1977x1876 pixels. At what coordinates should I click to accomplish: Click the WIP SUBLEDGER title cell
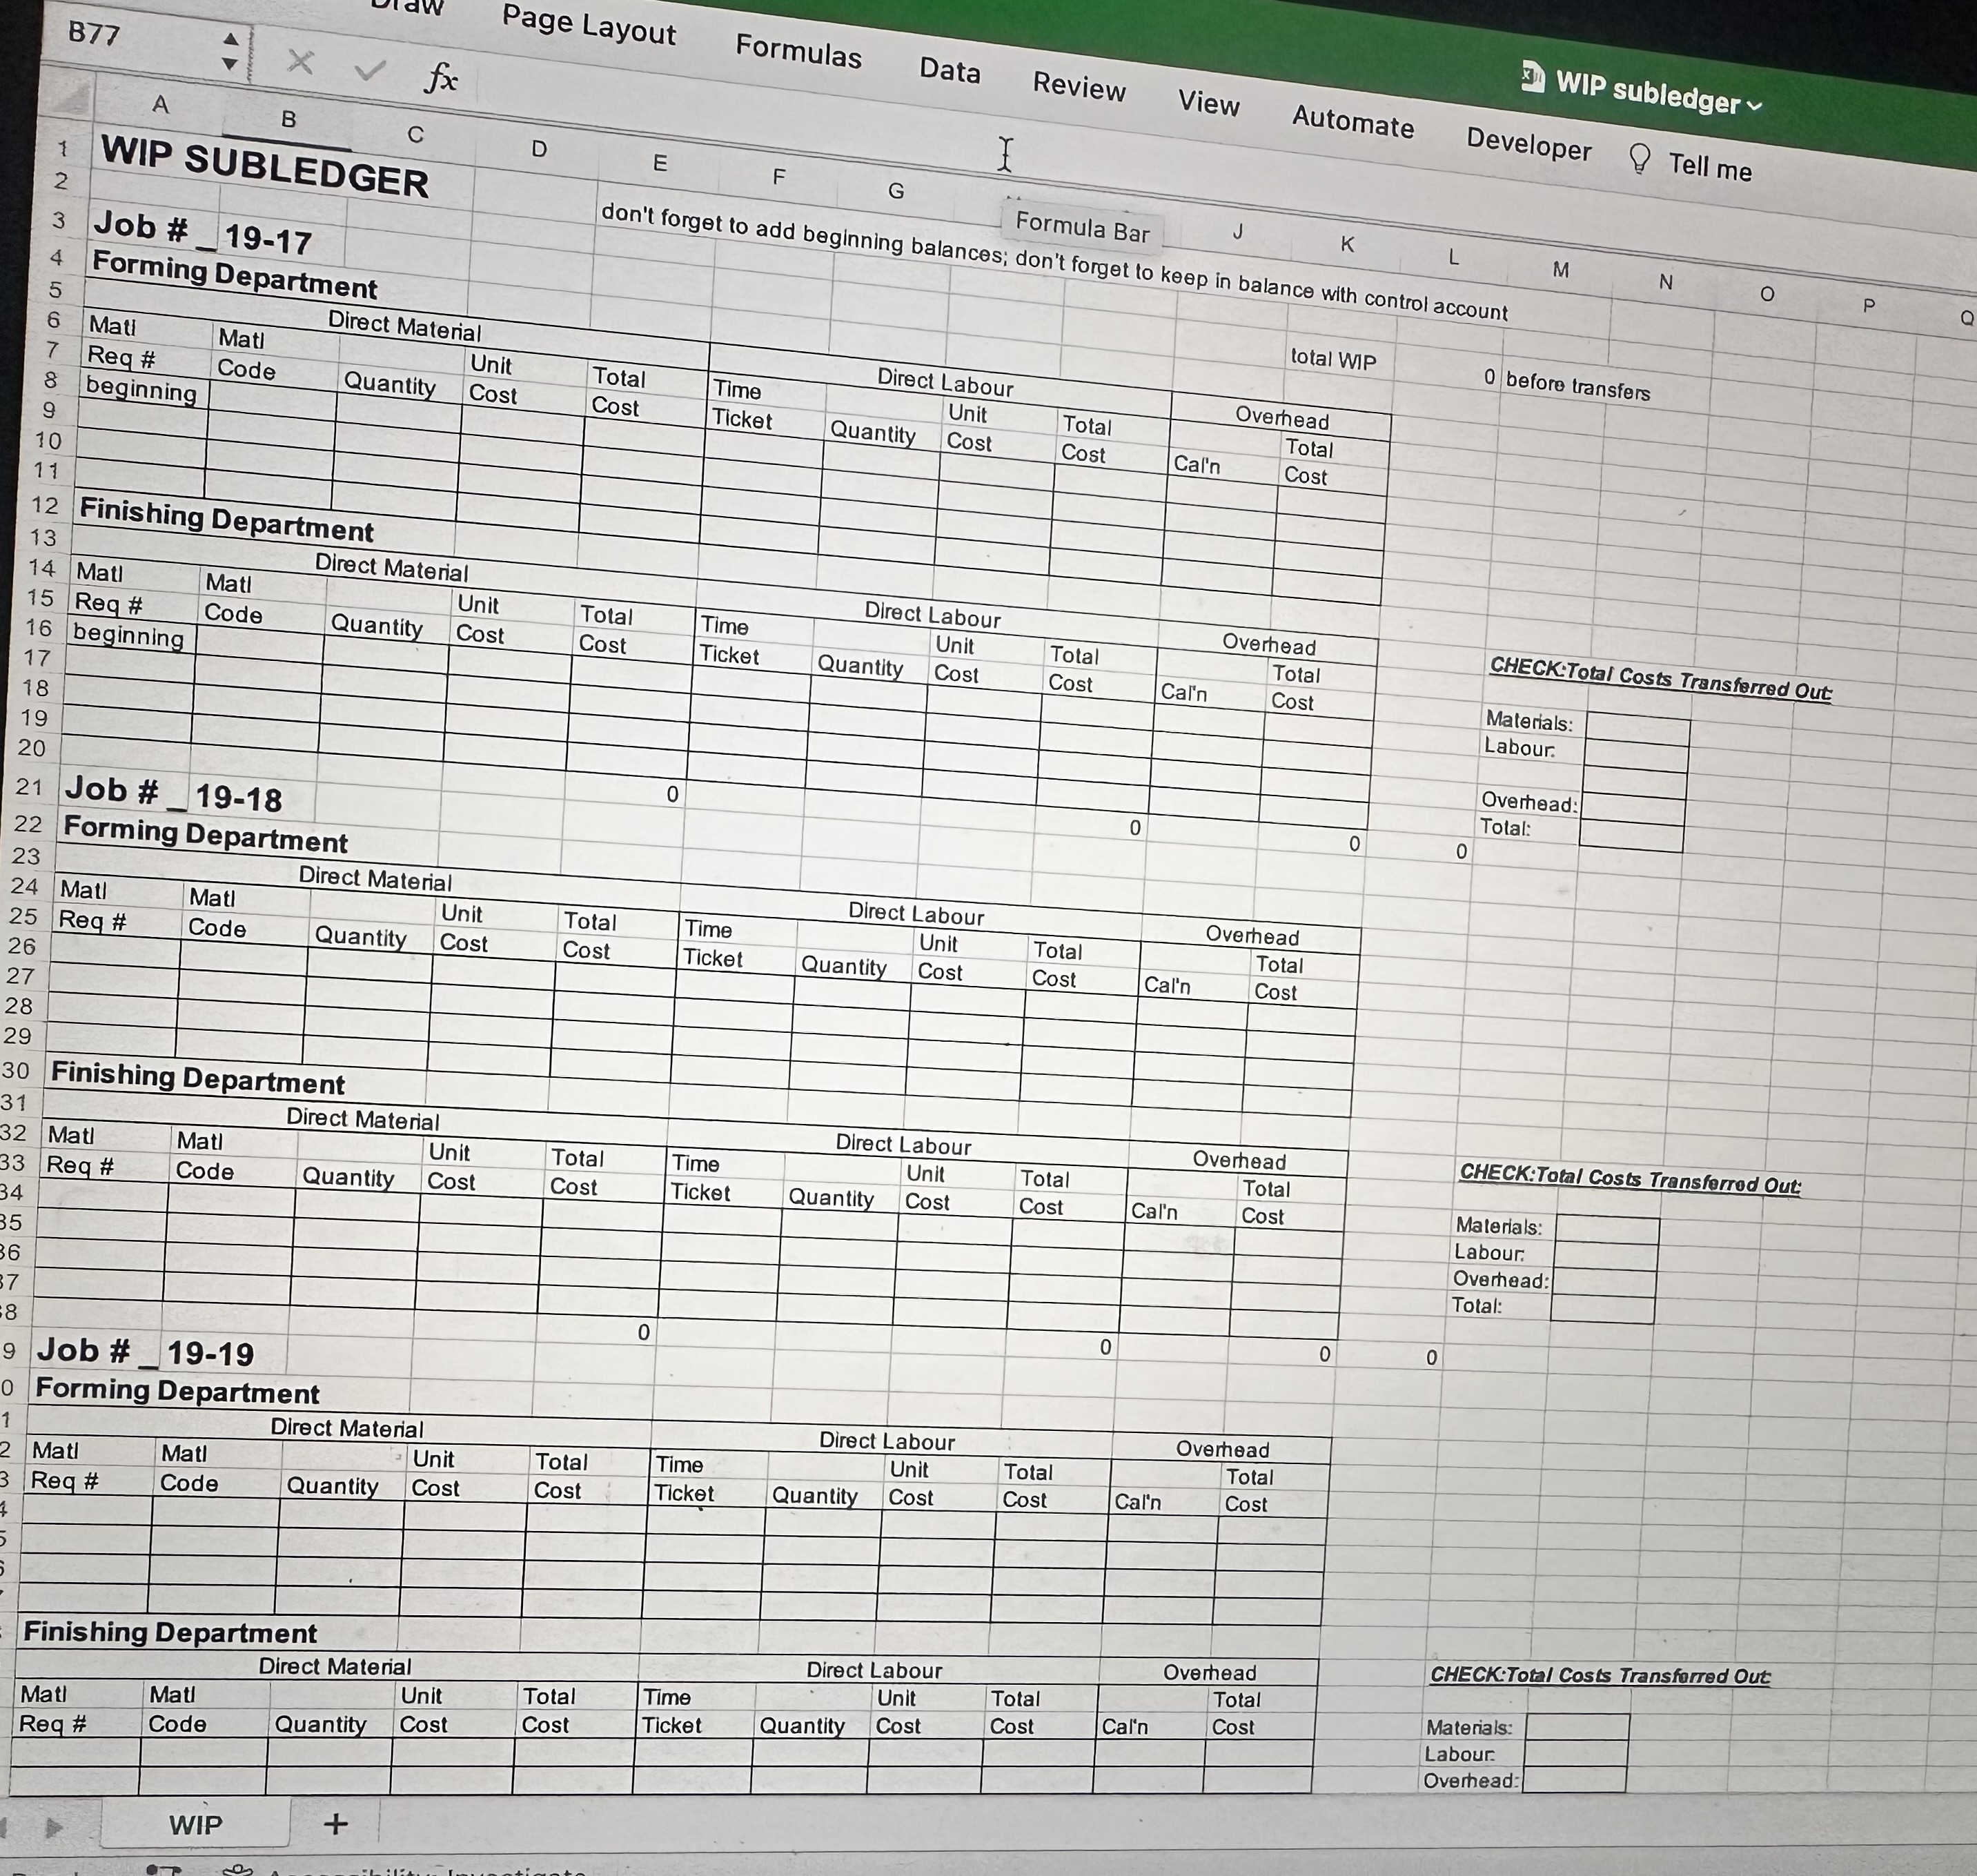(265, 168)
